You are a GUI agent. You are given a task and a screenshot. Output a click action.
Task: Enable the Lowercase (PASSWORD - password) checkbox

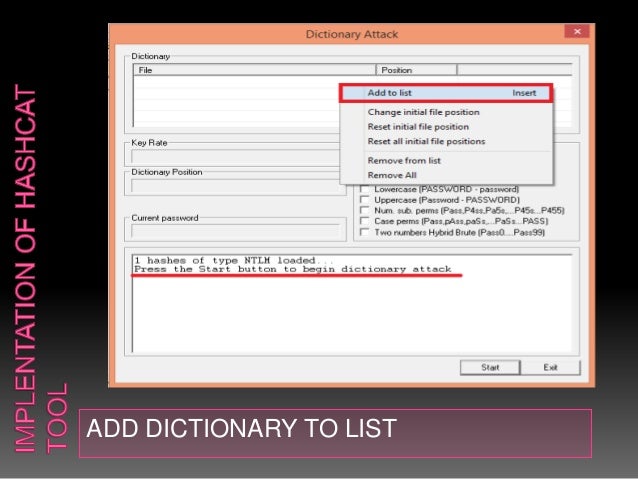click(365, 189)
